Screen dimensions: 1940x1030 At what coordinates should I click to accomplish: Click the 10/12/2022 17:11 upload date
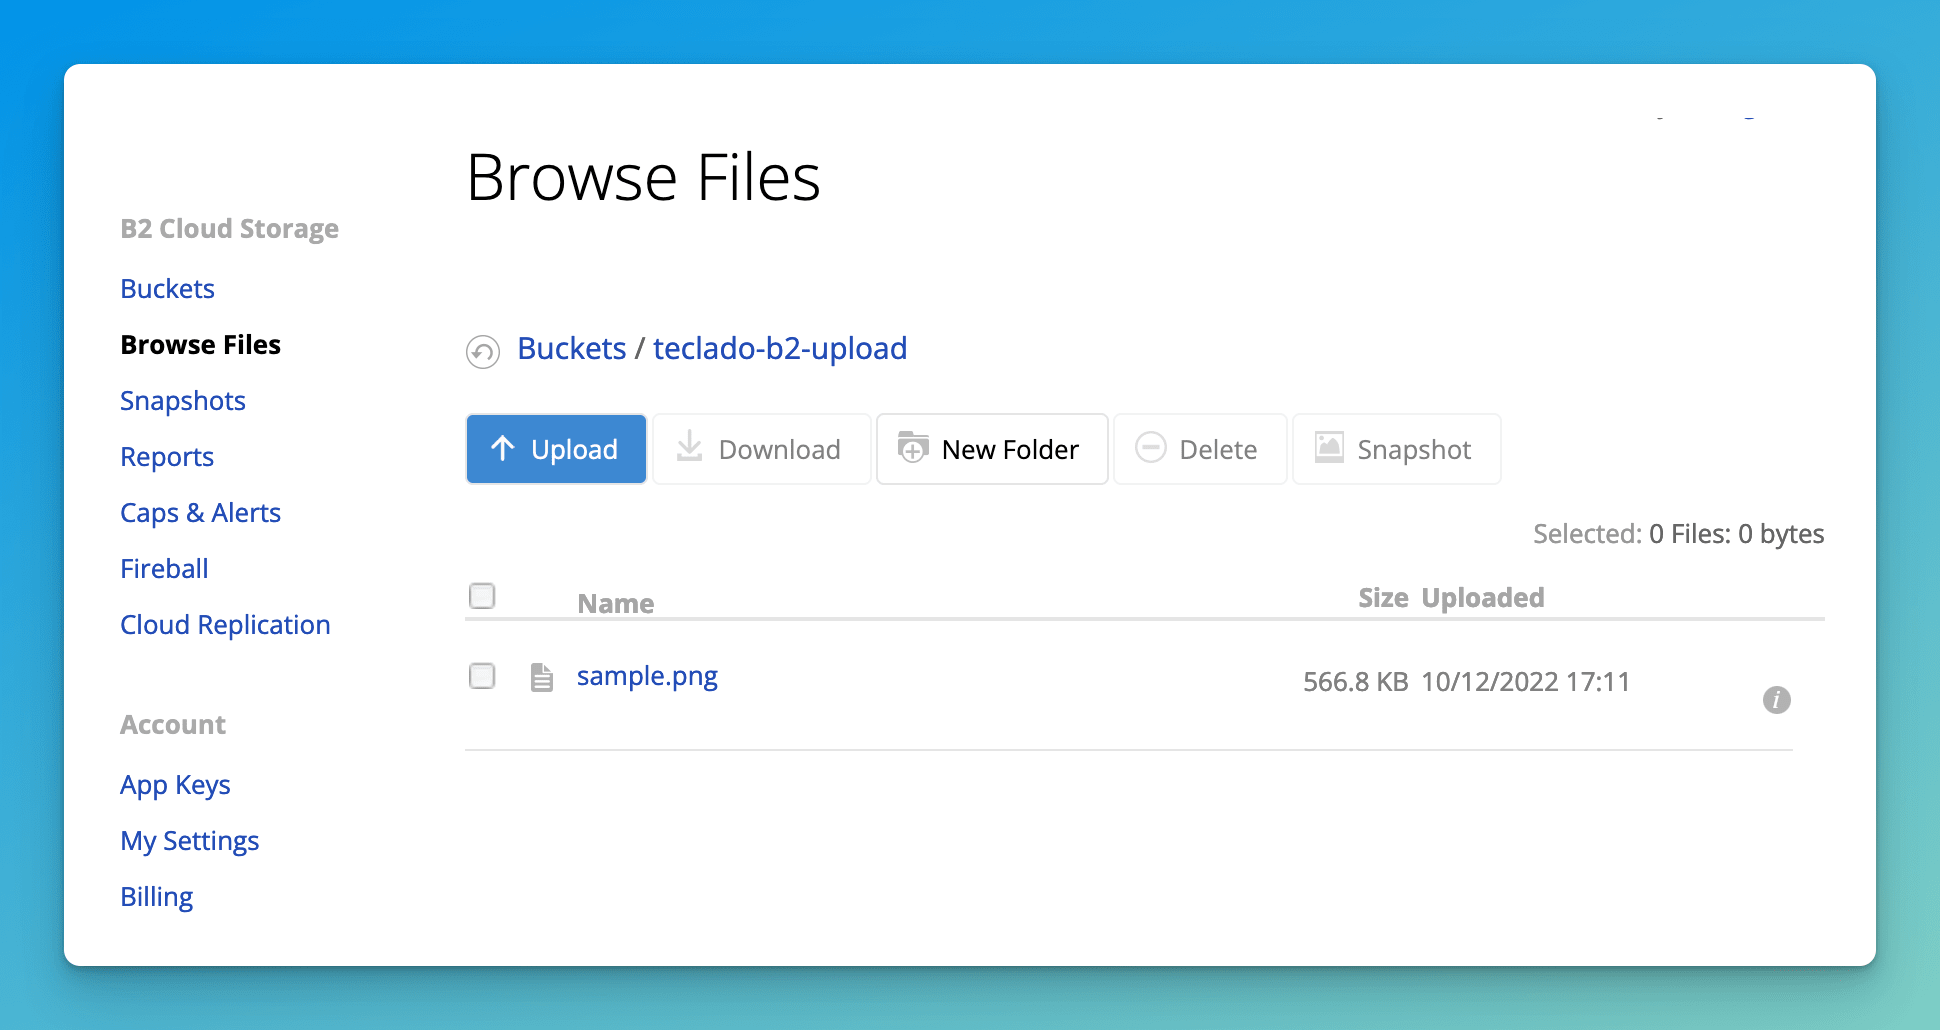pyautogui.click(x=1525, y=682)
